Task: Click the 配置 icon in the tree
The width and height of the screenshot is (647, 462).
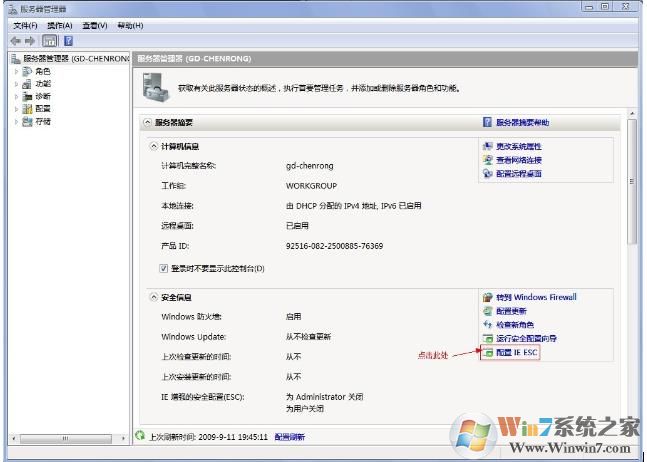Action: [x=27, y=109]
